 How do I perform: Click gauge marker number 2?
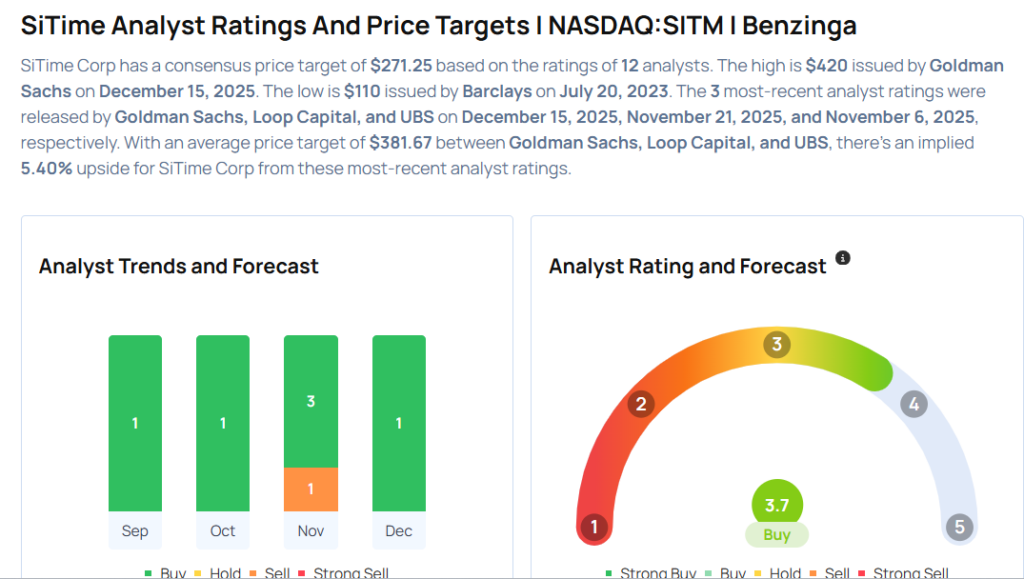pyautogui.click(x=640, y=404)
